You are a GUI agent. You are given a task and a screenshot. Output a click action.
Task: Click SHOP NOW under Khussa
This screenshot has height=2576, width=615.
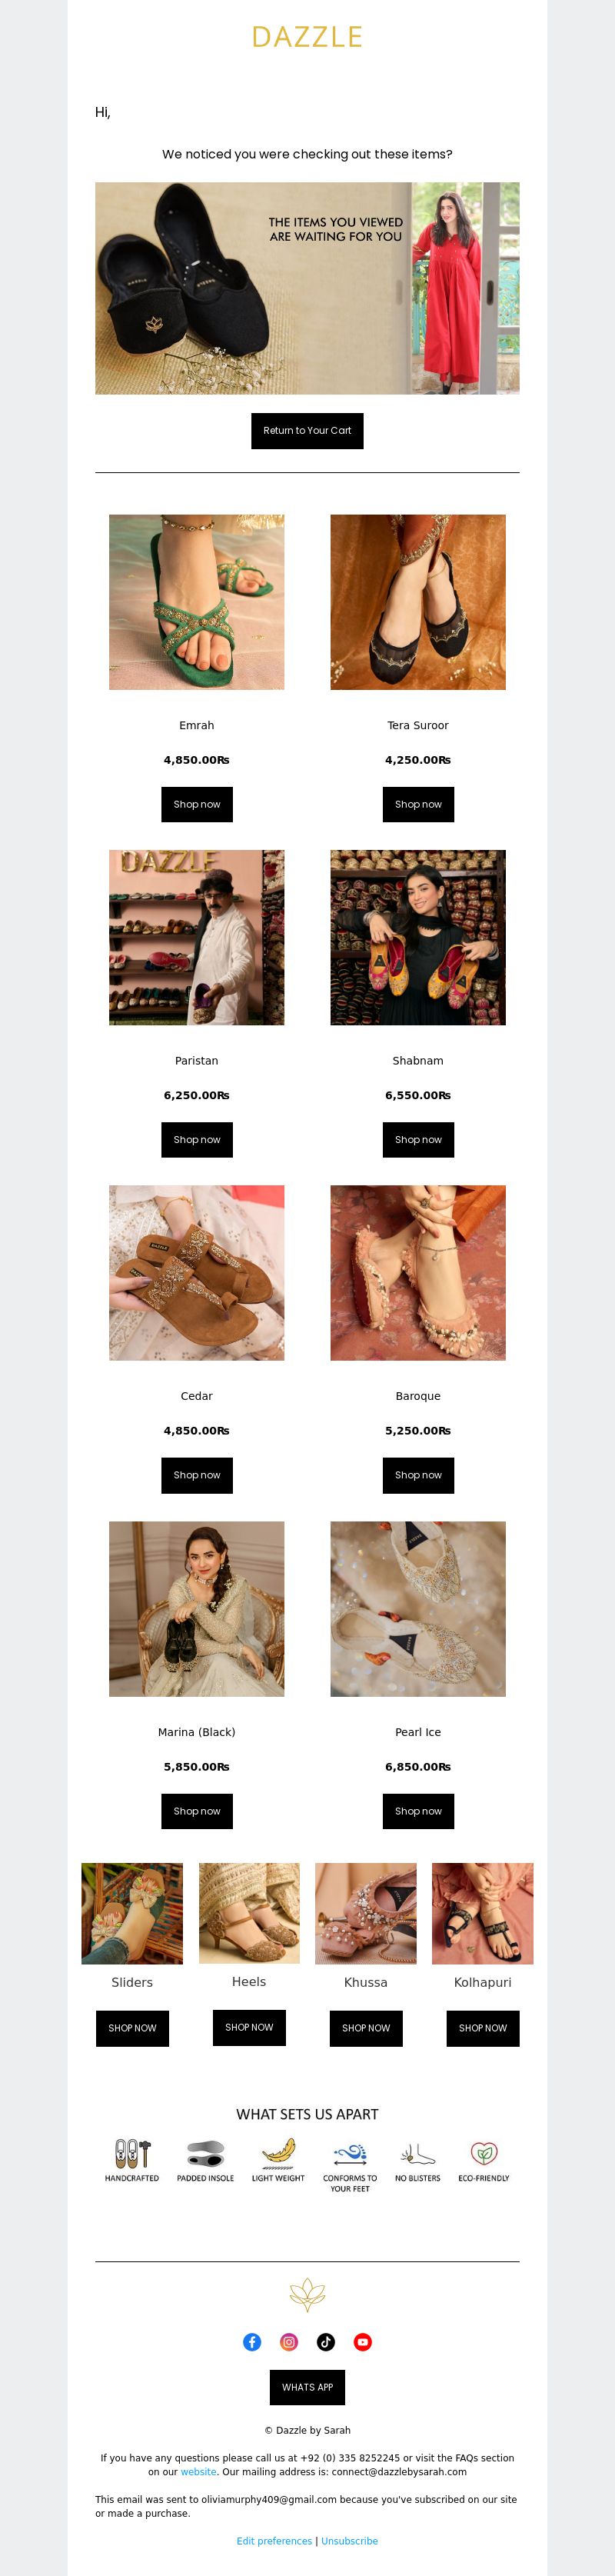[366, 2028]
